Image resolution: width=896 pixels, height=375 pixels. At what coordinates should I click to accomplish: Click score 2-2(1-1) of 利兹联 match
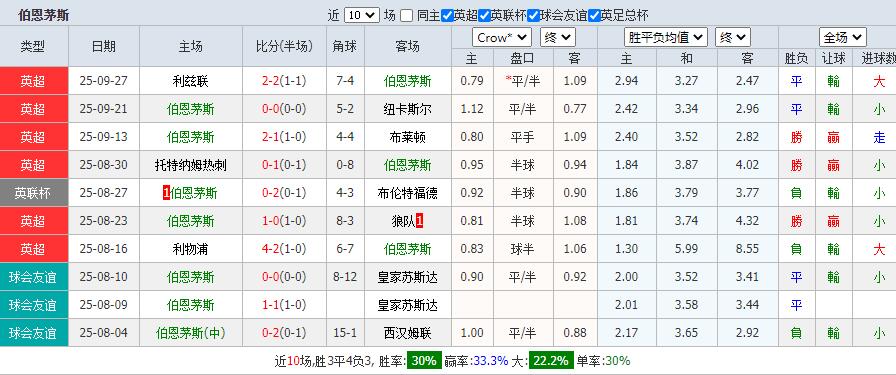click(x=284, y=81)
